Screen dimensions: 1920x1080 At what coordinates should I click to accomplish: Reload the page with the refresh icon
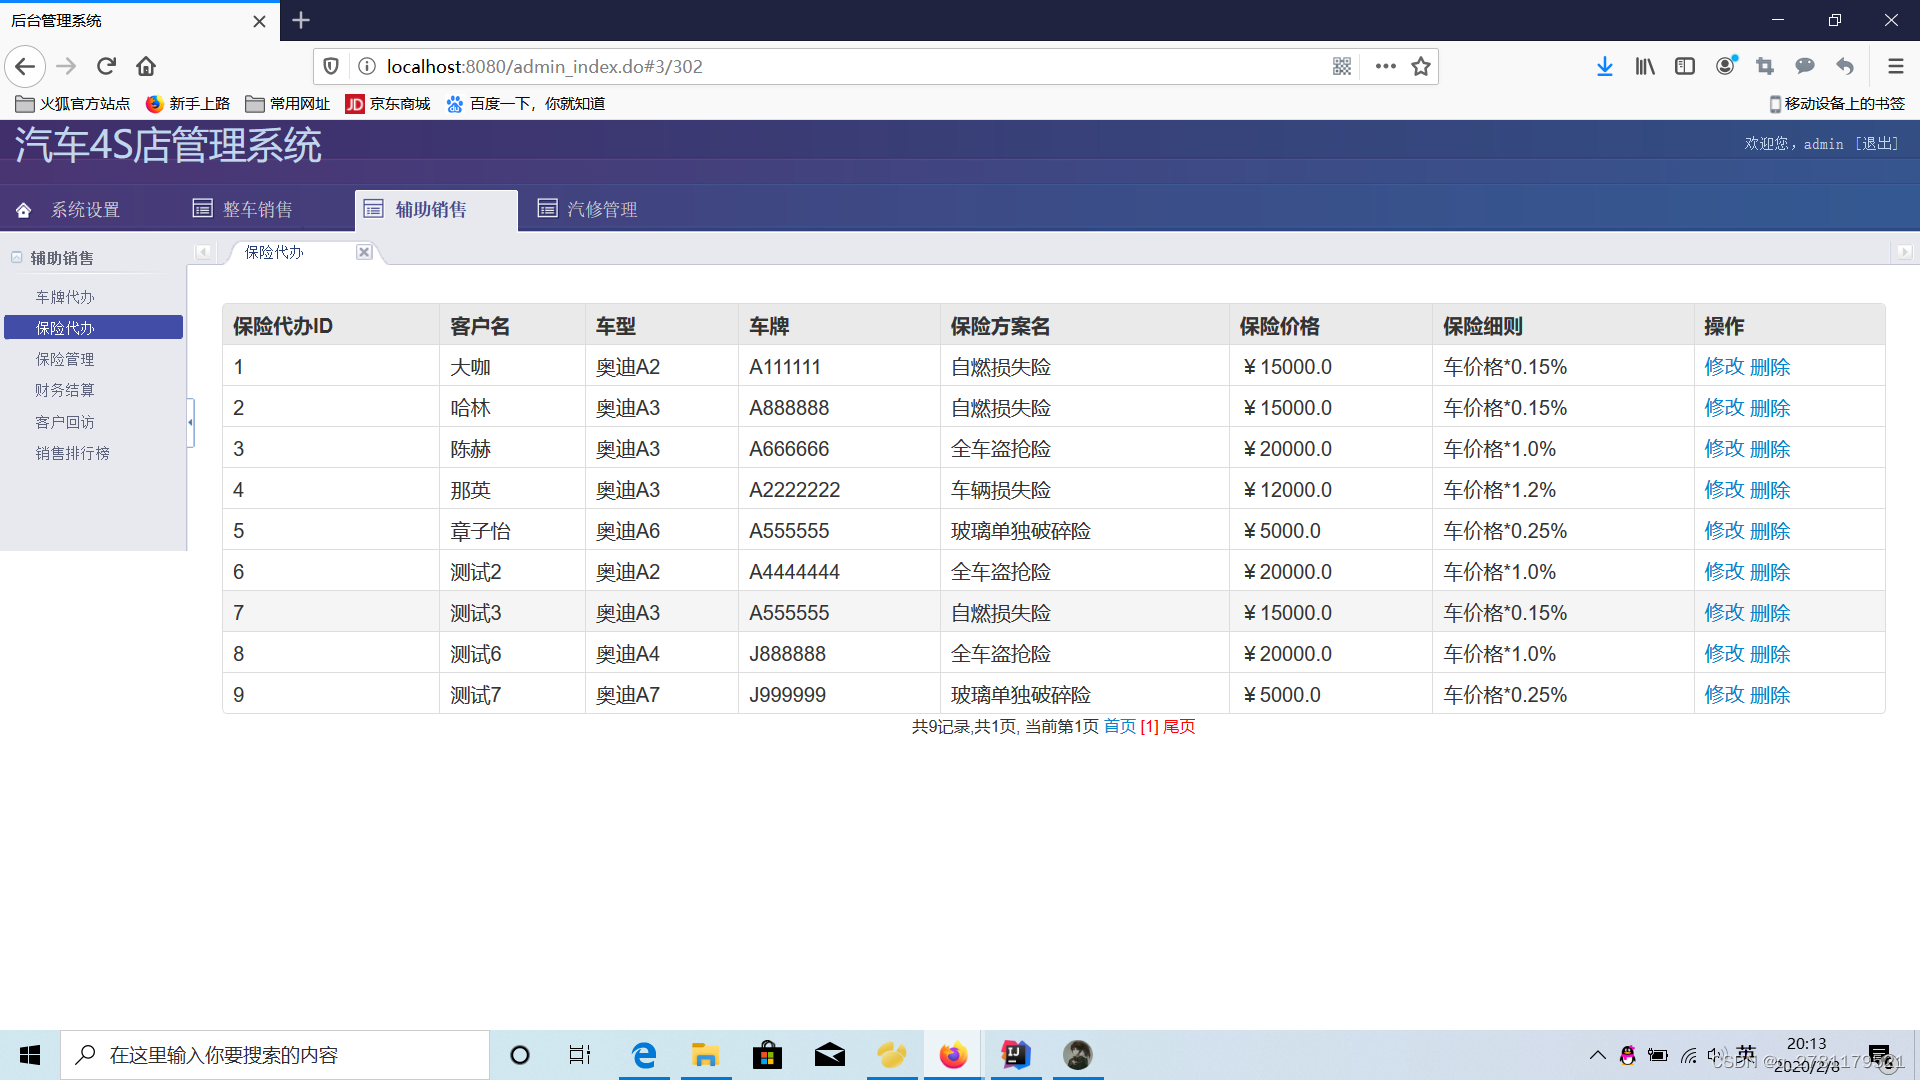[x=106, y=66]
